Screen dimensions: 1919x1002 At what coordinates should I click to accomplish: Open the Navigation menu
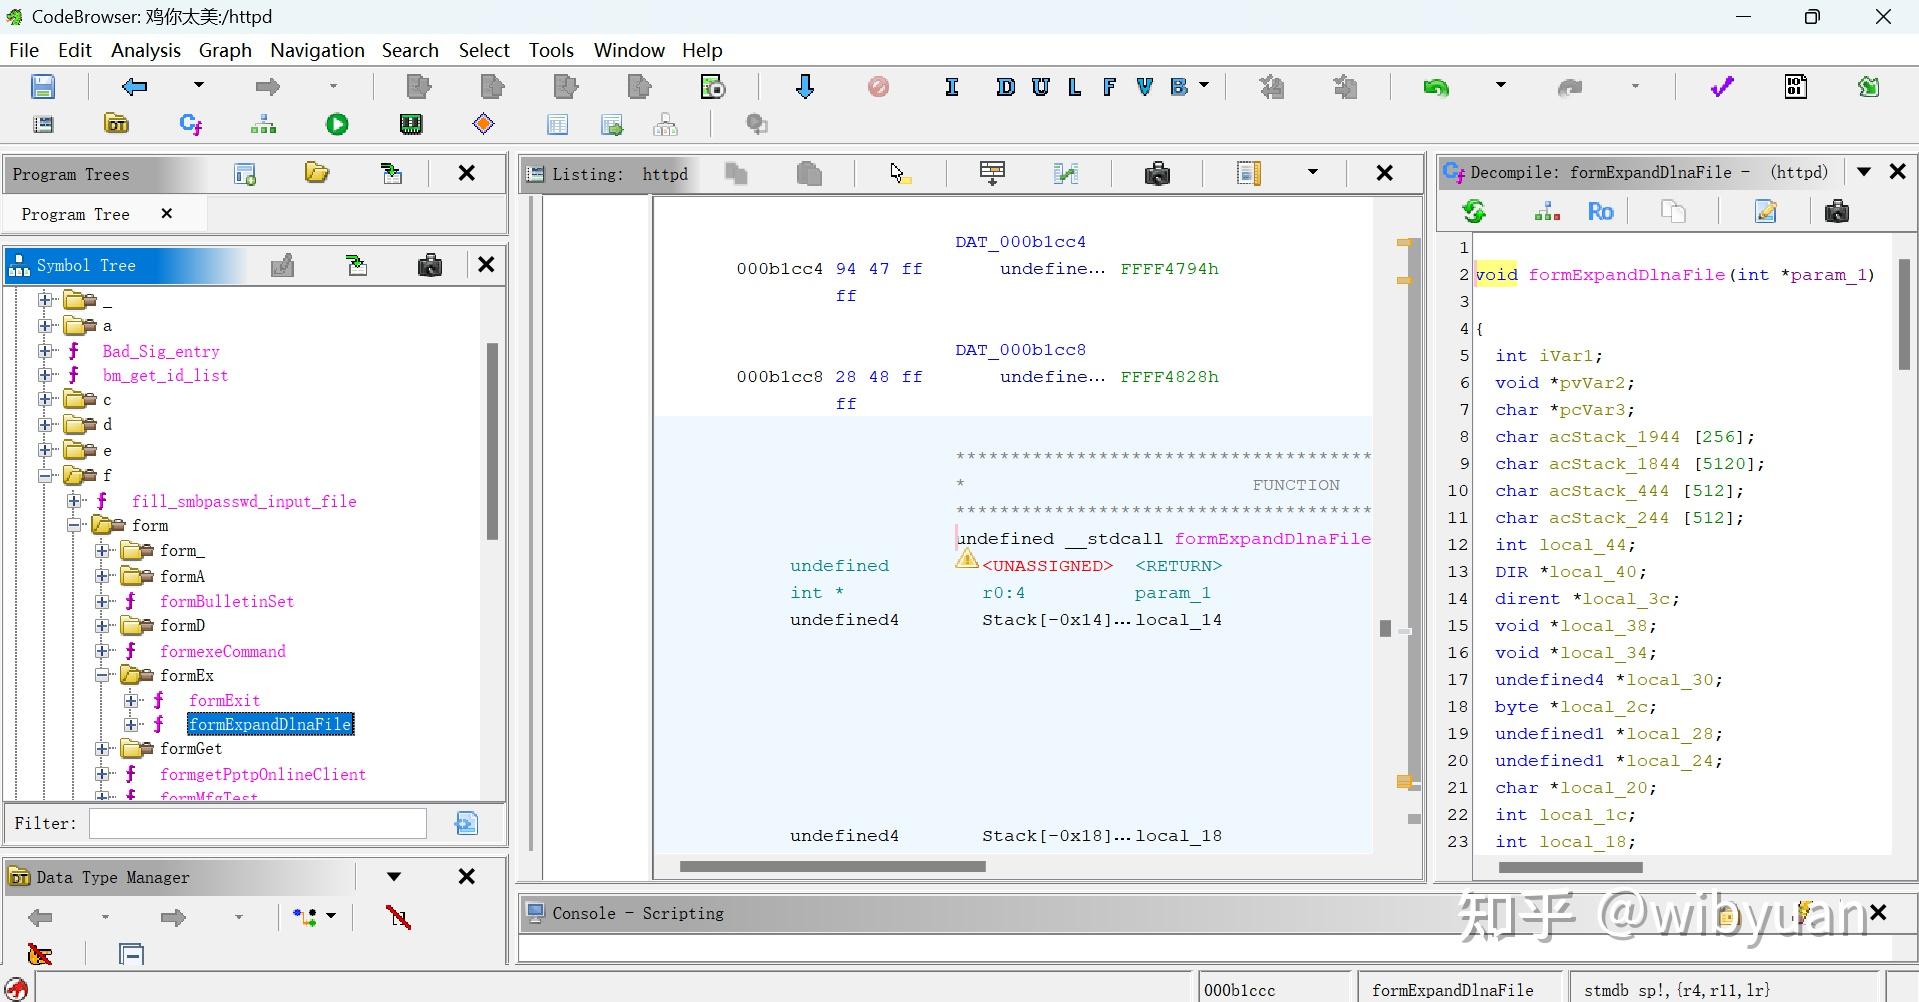[317, 50]
